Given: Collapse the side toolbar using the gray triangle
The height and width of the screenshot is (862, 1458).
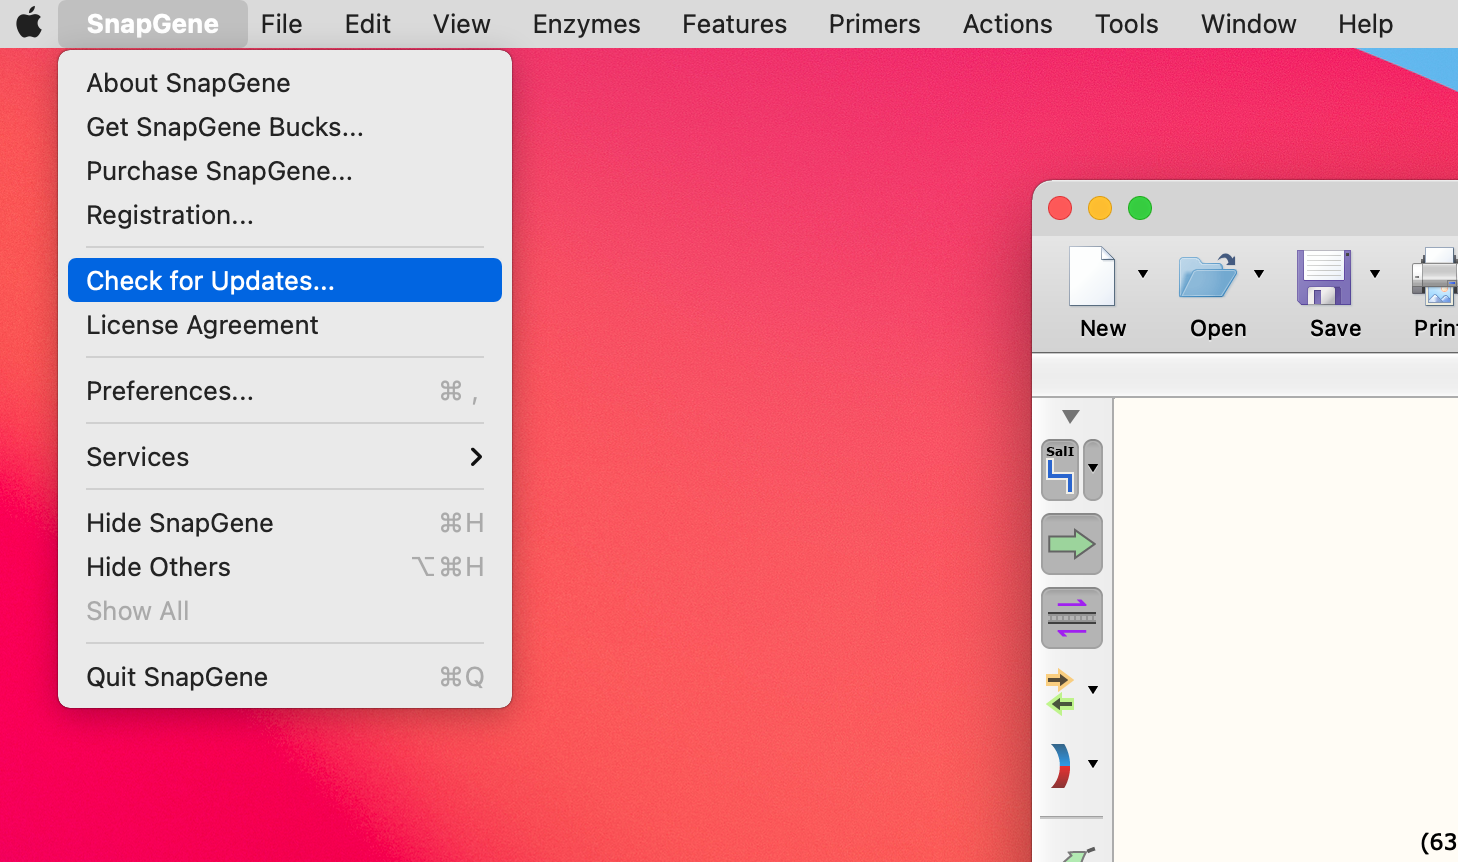Looking at the screenshot, I should [x=1071, y=416].
